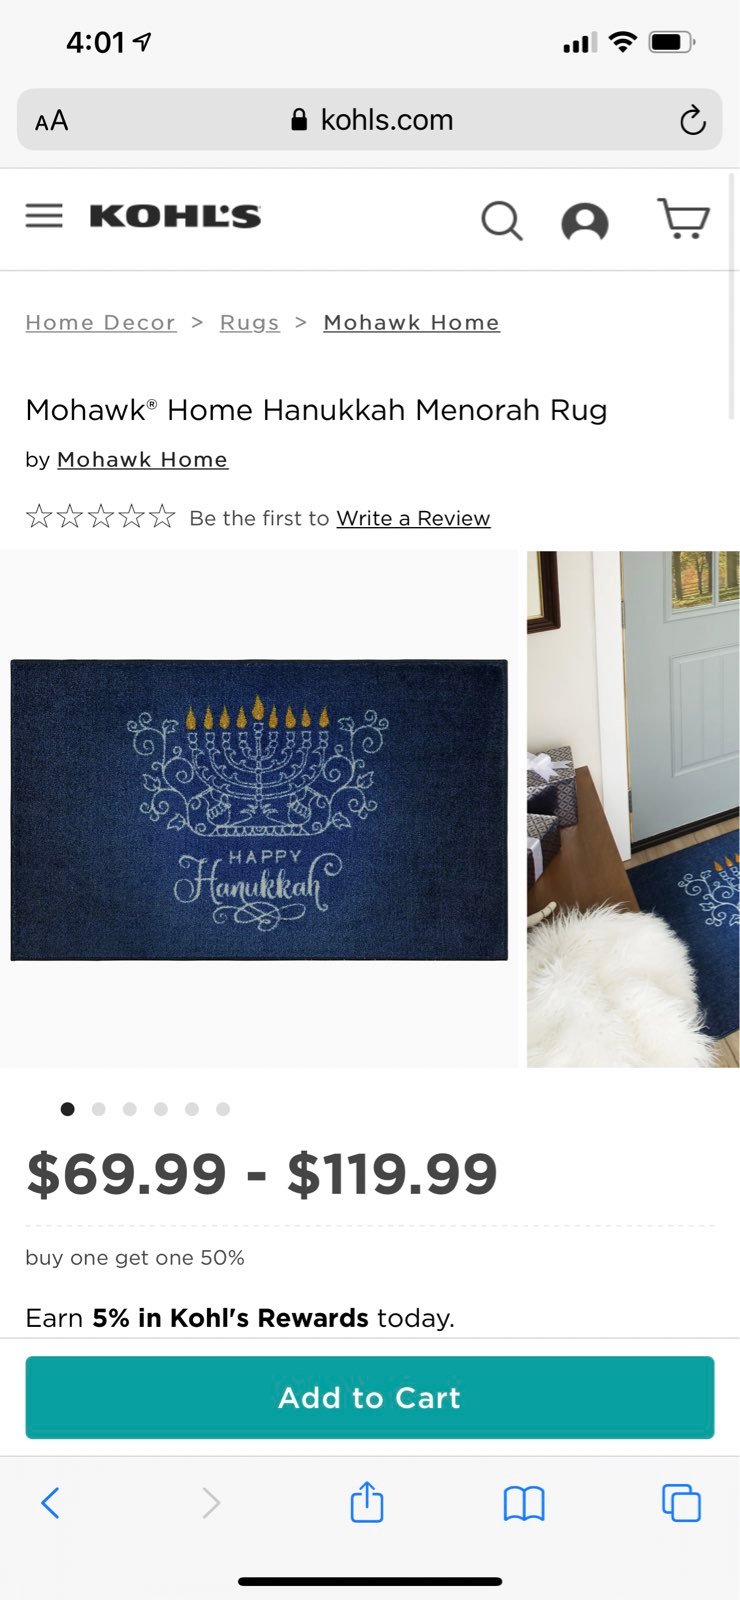The height and width of the screenshot is (1600, 740).
Task: Select the second image carousel dot
Action: point(98,1109)
